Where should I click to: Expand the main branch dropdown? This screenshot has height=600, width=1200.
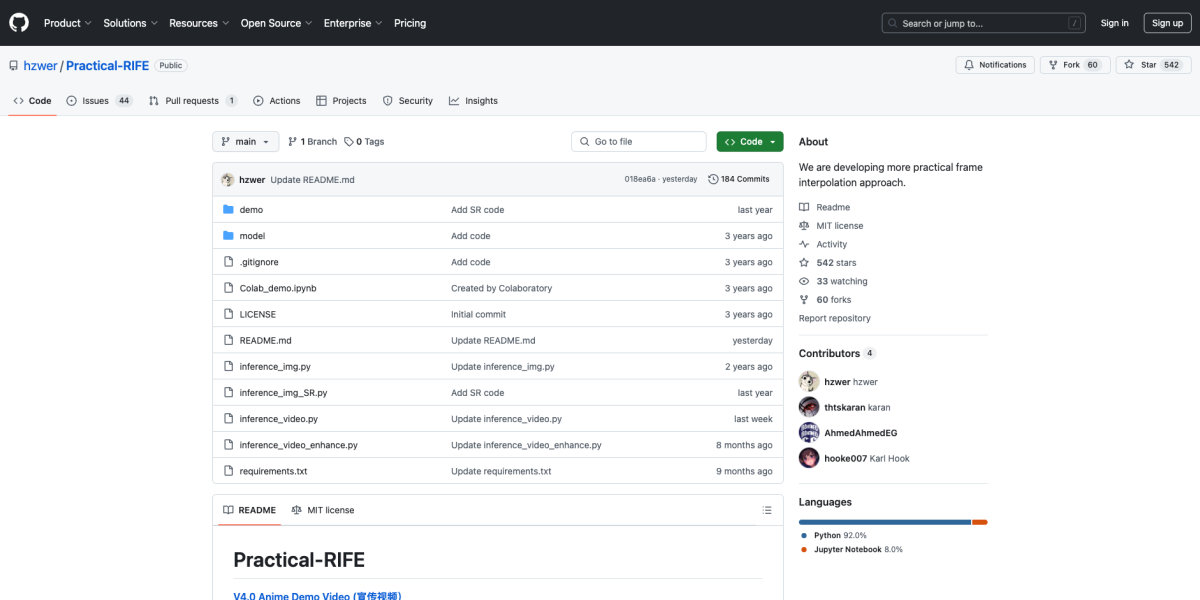coord(245,142)
